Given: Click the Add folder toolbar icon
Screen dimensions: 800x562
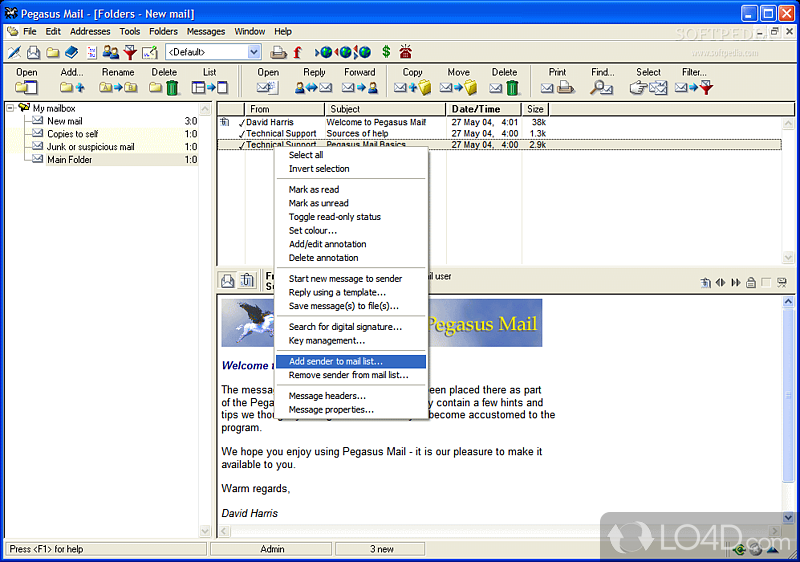Looking at the screenshot, I should click(72, 88).
